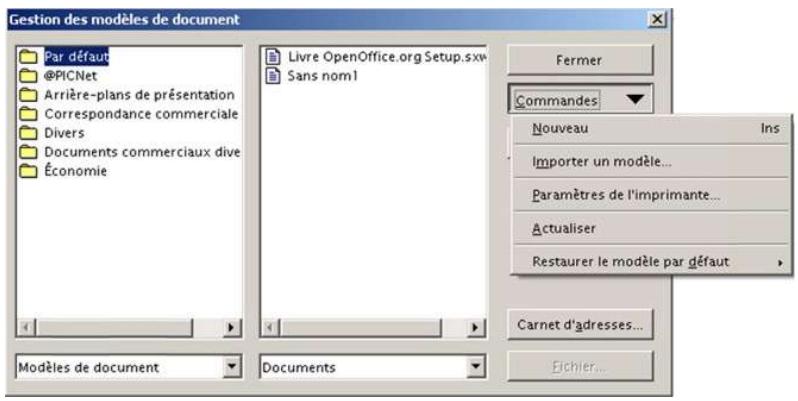This screenshot has width=798, height=401.
Task: Open the Documents dropdown arrow
Action: point(475,366)
